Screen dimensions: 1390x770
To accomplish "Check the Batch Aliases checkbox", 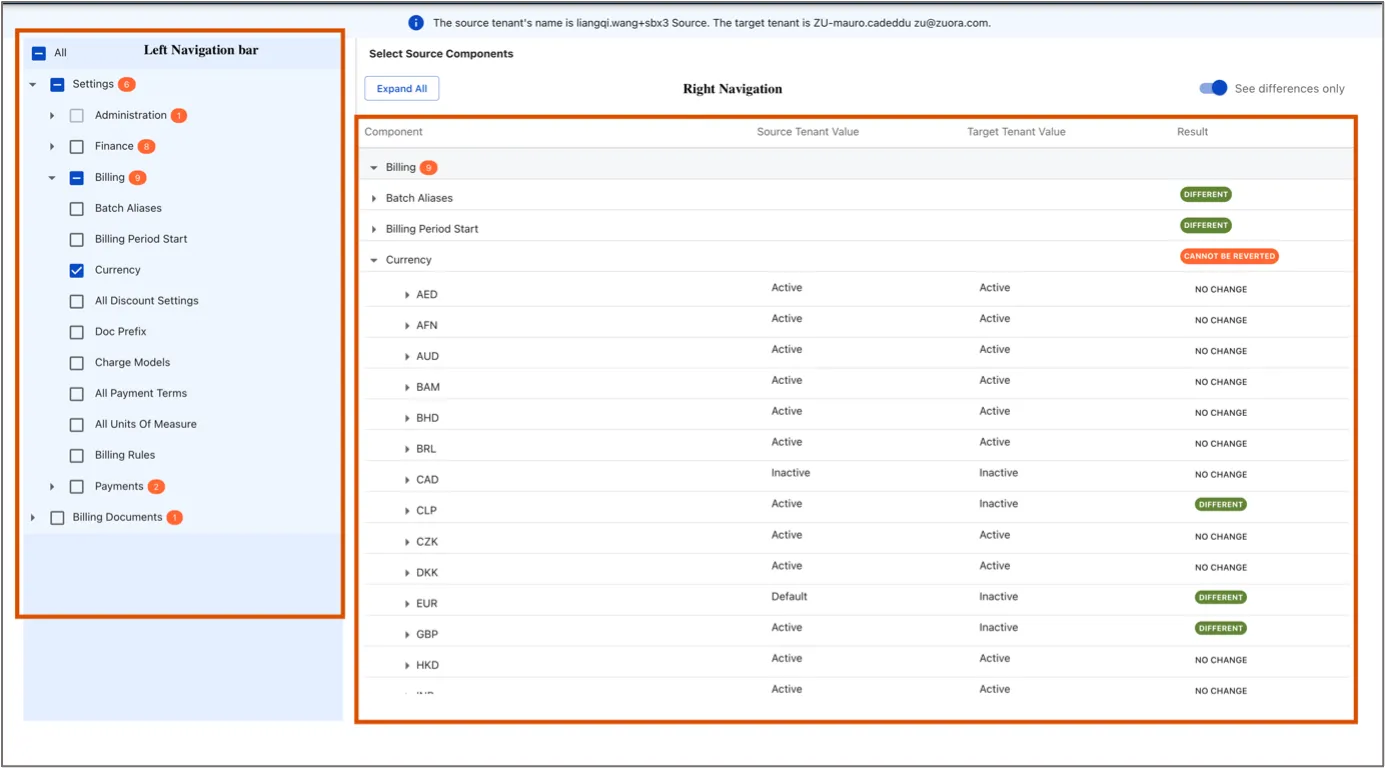I will point(77,209).
